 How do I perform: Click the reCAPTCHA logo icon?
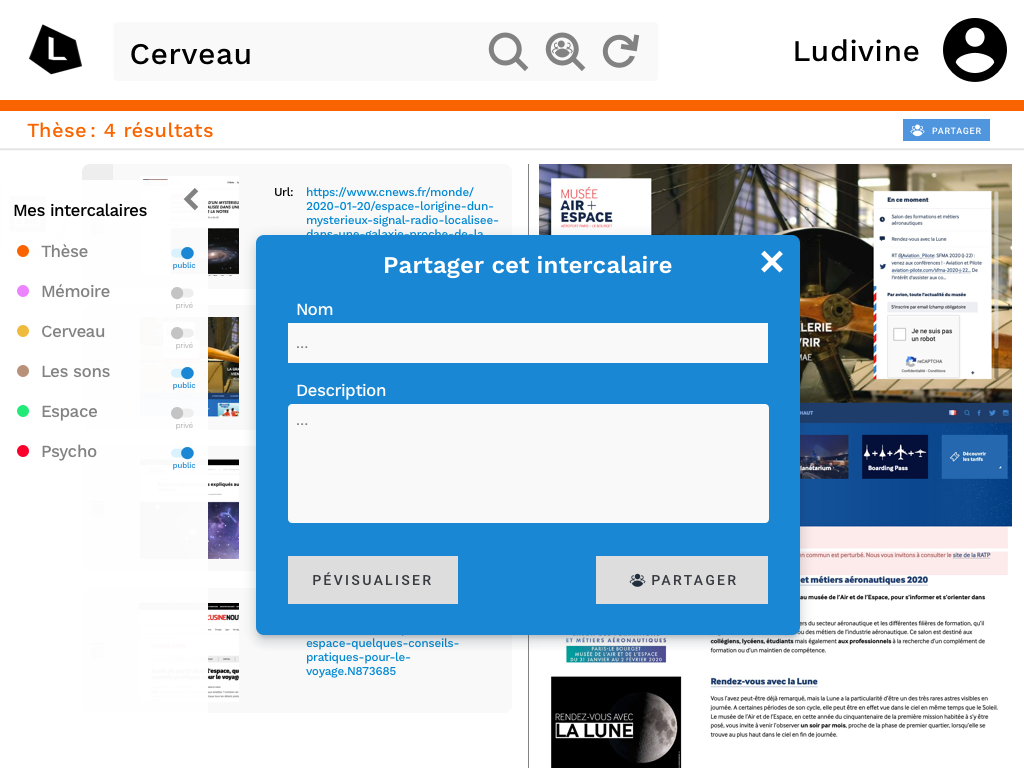pyautogui.click(x=910, y=360)
